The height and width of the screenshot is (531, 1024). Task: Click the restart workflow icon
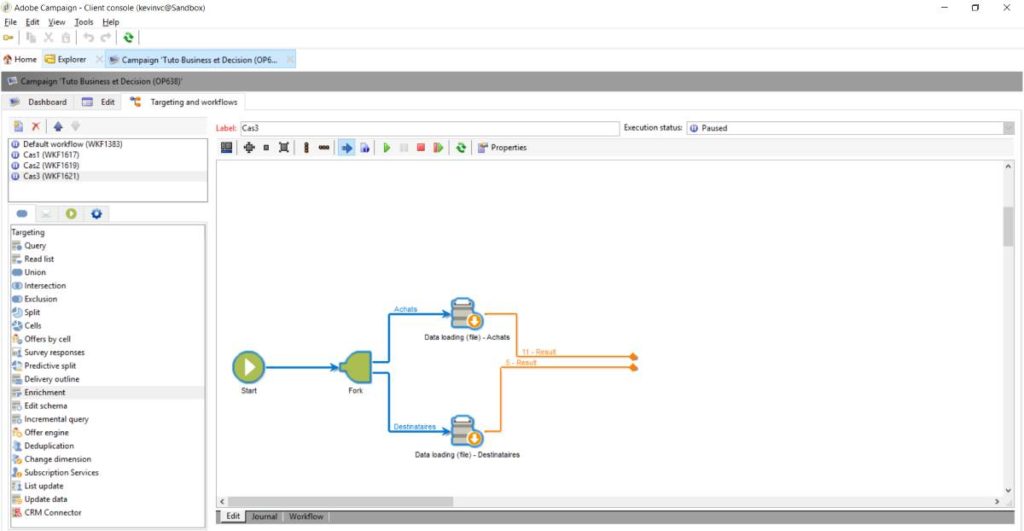pos(438,148)
